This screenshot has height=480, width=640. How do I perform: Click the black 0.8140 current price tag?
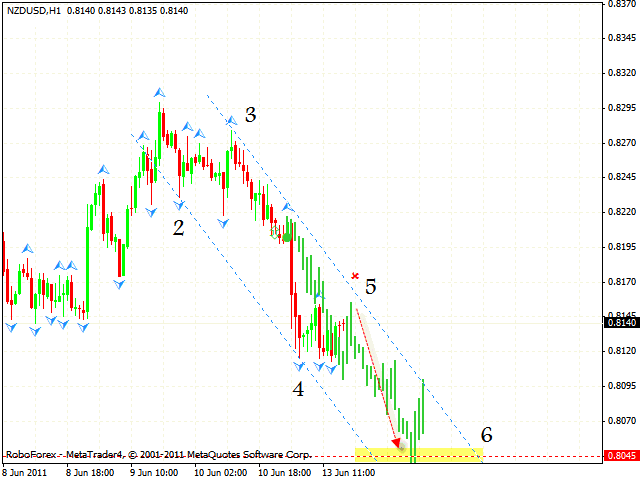pyautogui.click(x=621, y=322)
